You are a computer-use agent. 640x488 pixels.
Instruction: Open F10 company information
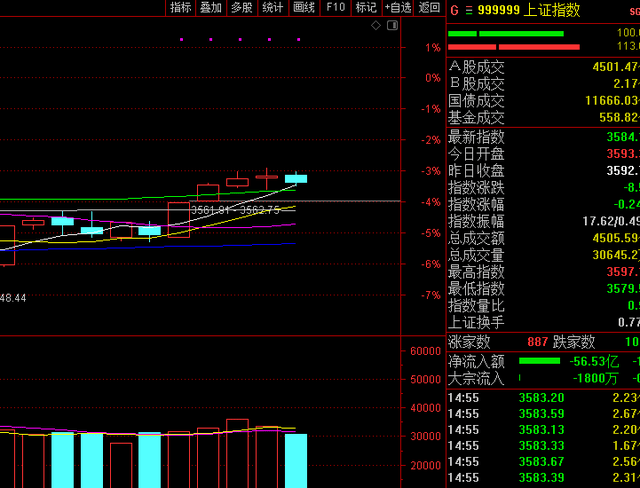click(x=336, y=7)
